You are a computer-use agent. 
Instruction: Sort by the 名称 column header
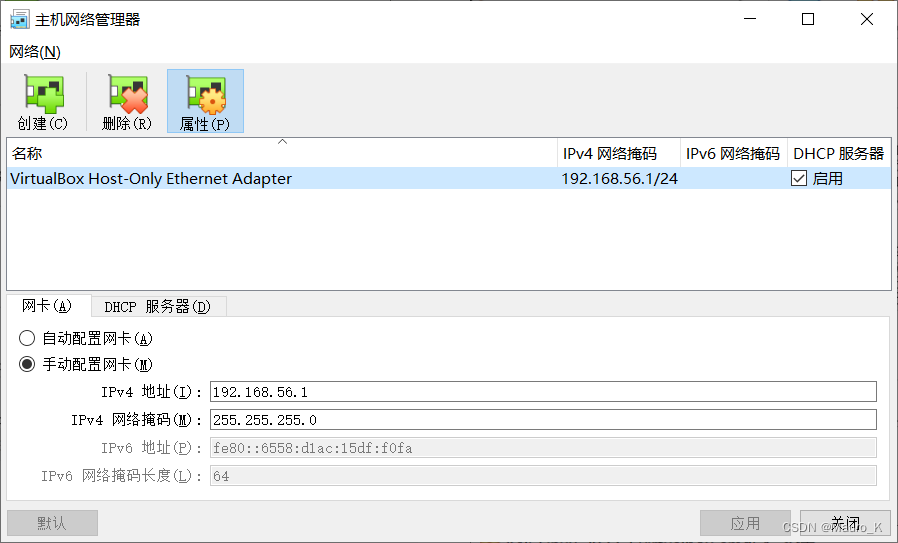[282, 153]
